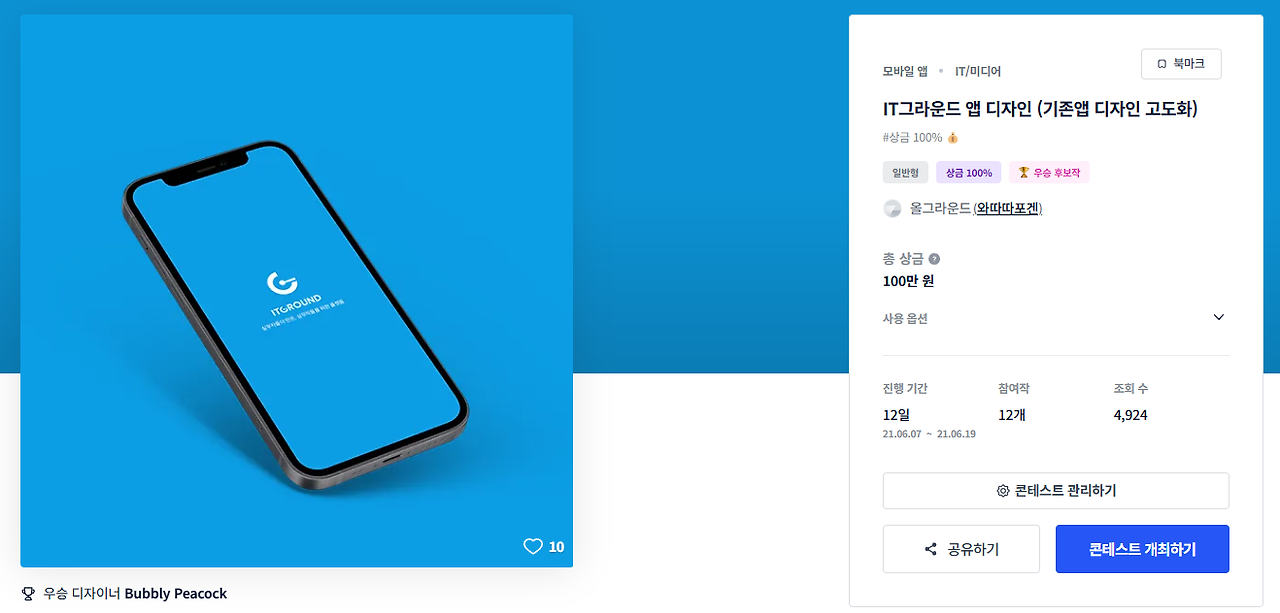Click the trophy icon in 우승 후보작 tag

point(1023,172)
